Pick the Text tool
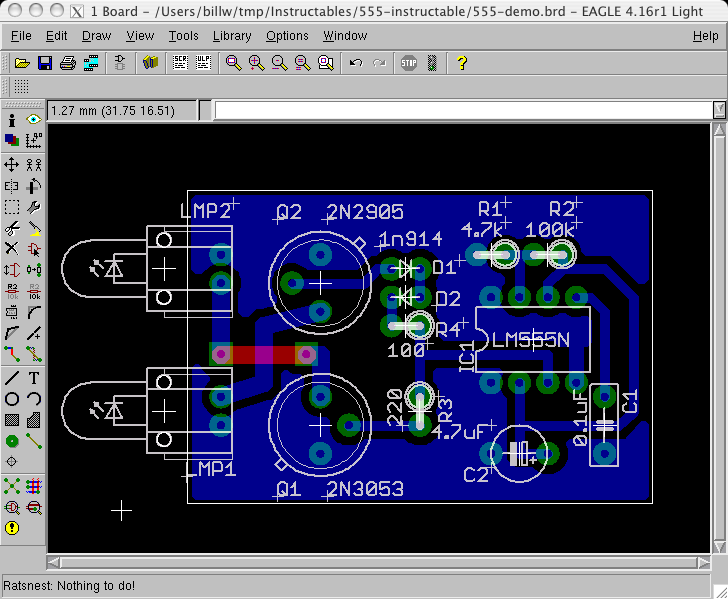This screenshot has height=599, width=728. [x=34, y=378]
